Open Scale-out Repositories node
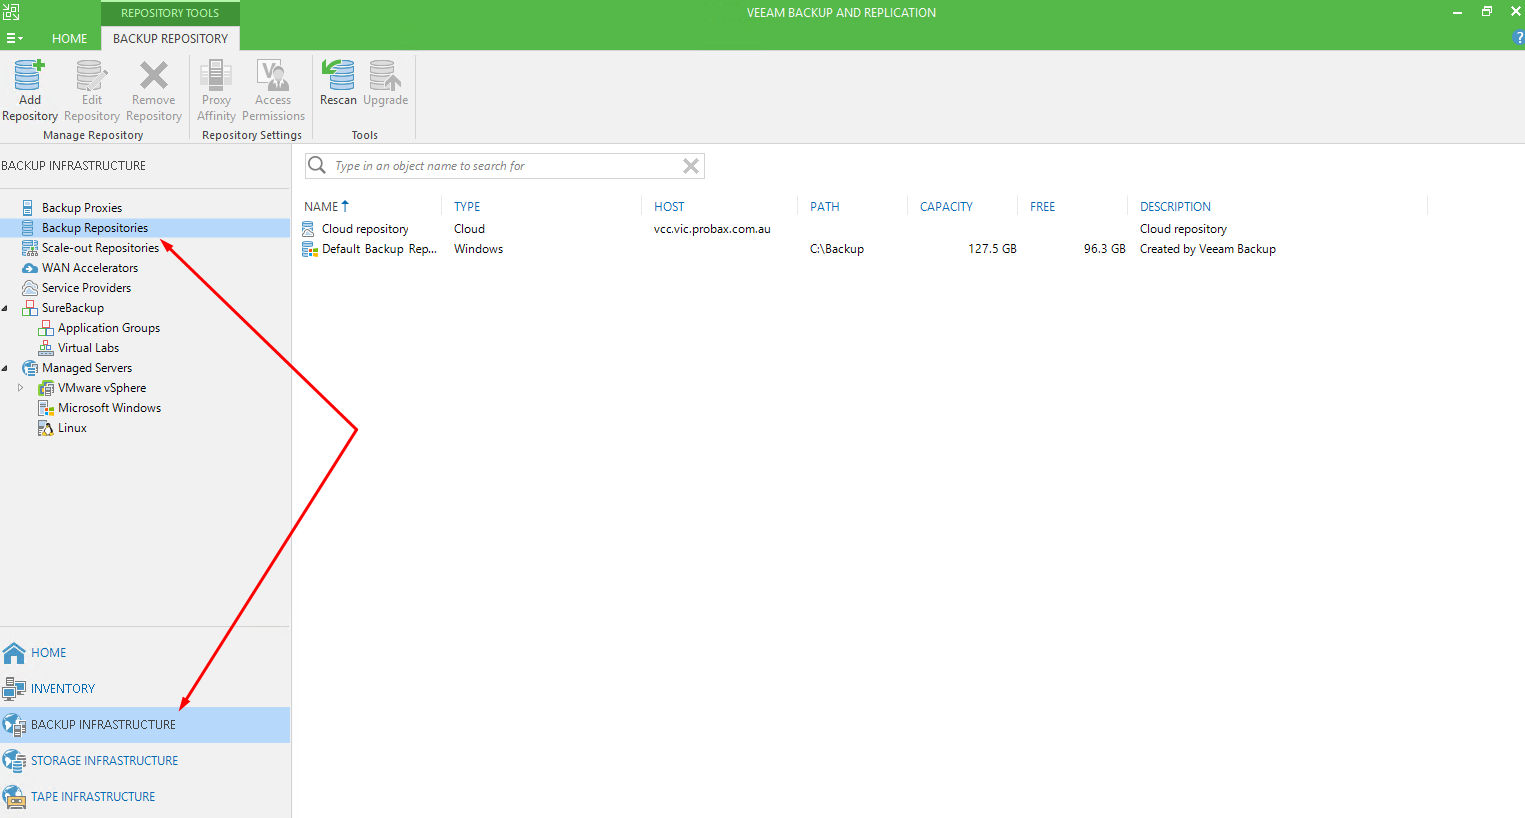This screenshot has width=1525, height=818. click(x=100, y=248)
